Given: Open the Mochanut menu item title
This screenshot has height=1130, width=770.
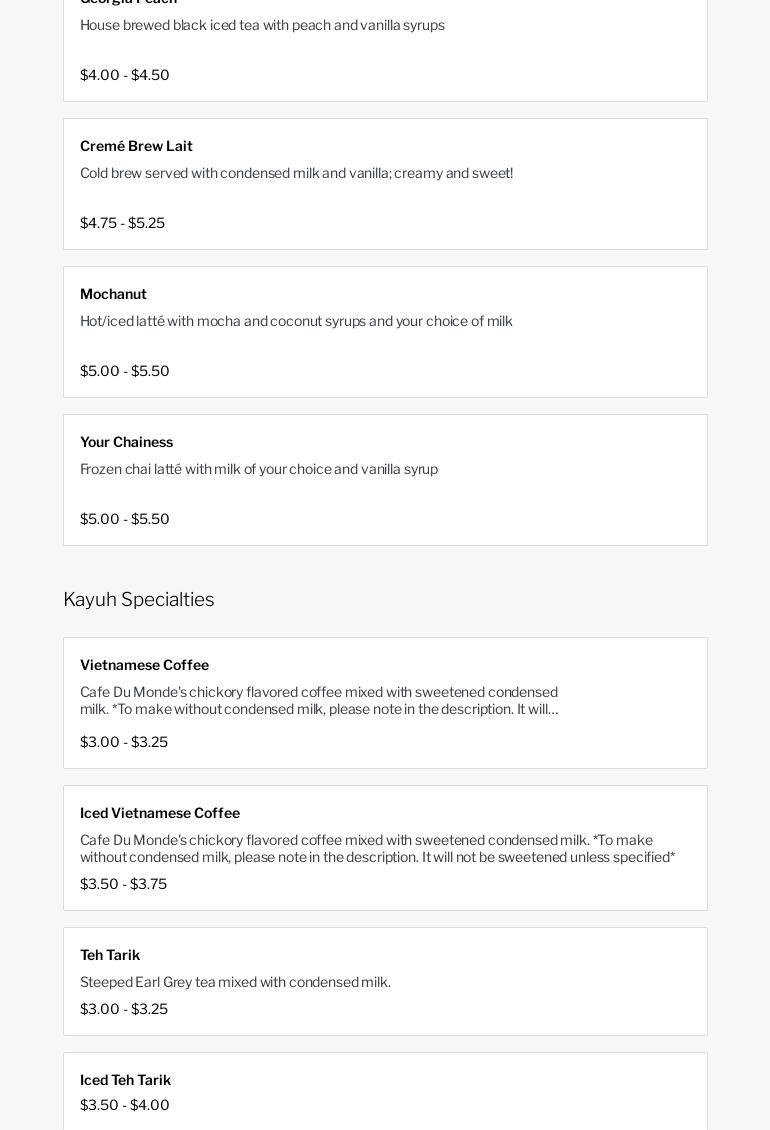Looking at the screenshot, I should 113,294.
